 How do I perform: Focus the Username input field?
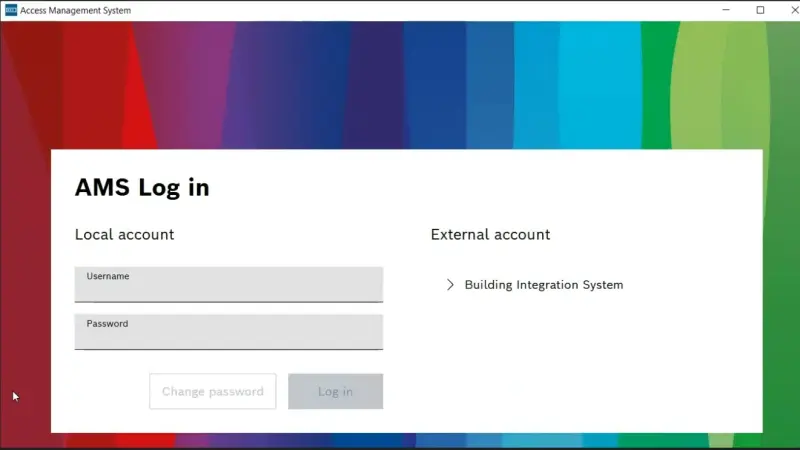point(228,290)
